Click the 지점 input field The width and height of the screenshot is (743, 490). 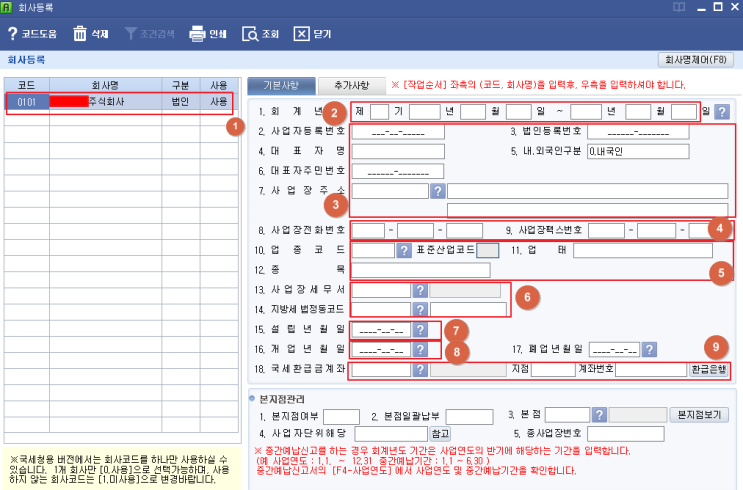553,369
